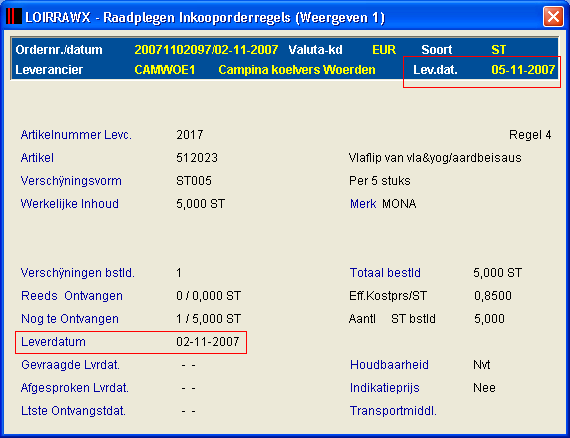The width and height of the screenshot is (570, 438).
Task: Select the Verschijningen bstld. label
Action: (x=77, y=273)
